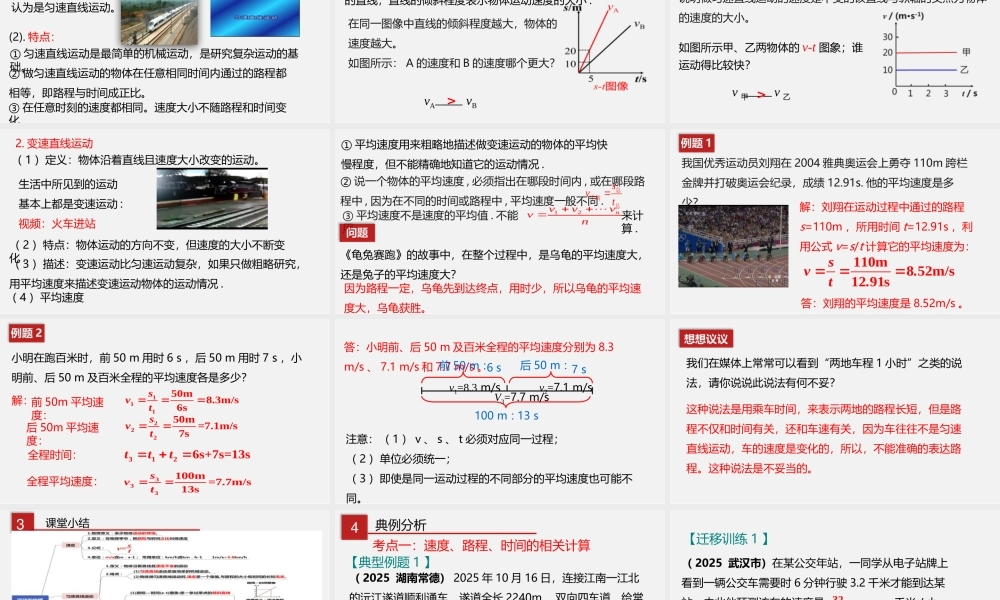Screen dimensions: 1000x600
Task: Click the s-t图像 graph
Action: point(606,47)
